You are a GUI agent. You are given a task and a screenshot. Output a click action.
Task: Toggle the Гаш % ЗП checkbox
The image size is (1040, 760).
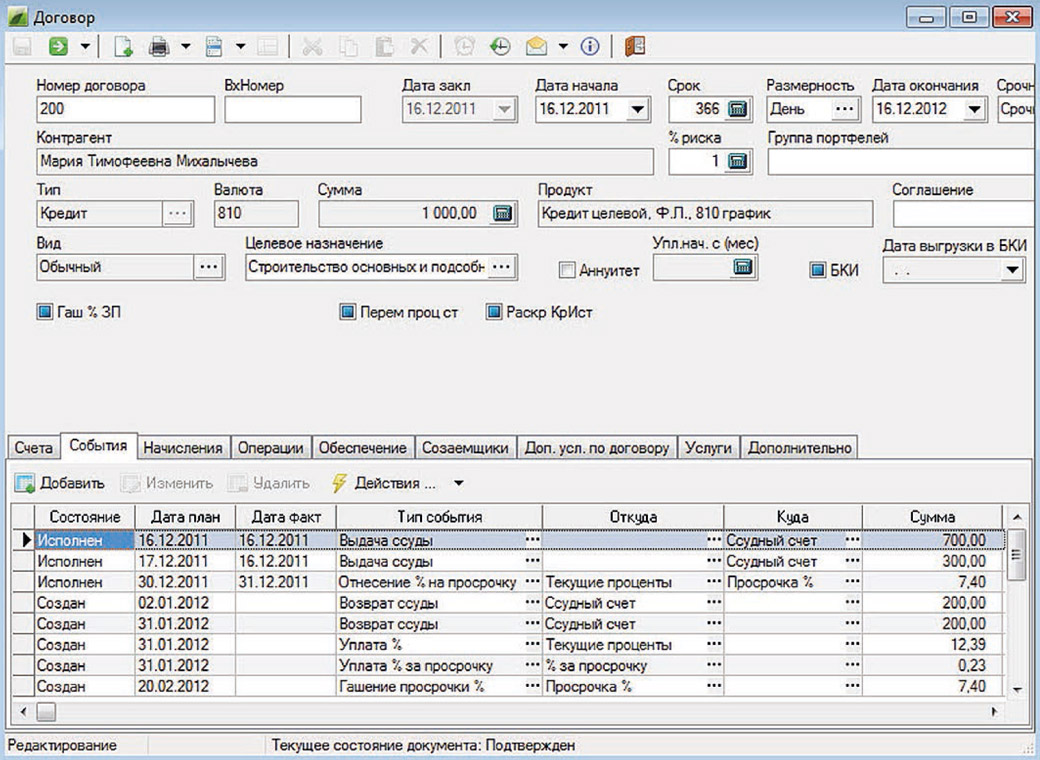44,312
